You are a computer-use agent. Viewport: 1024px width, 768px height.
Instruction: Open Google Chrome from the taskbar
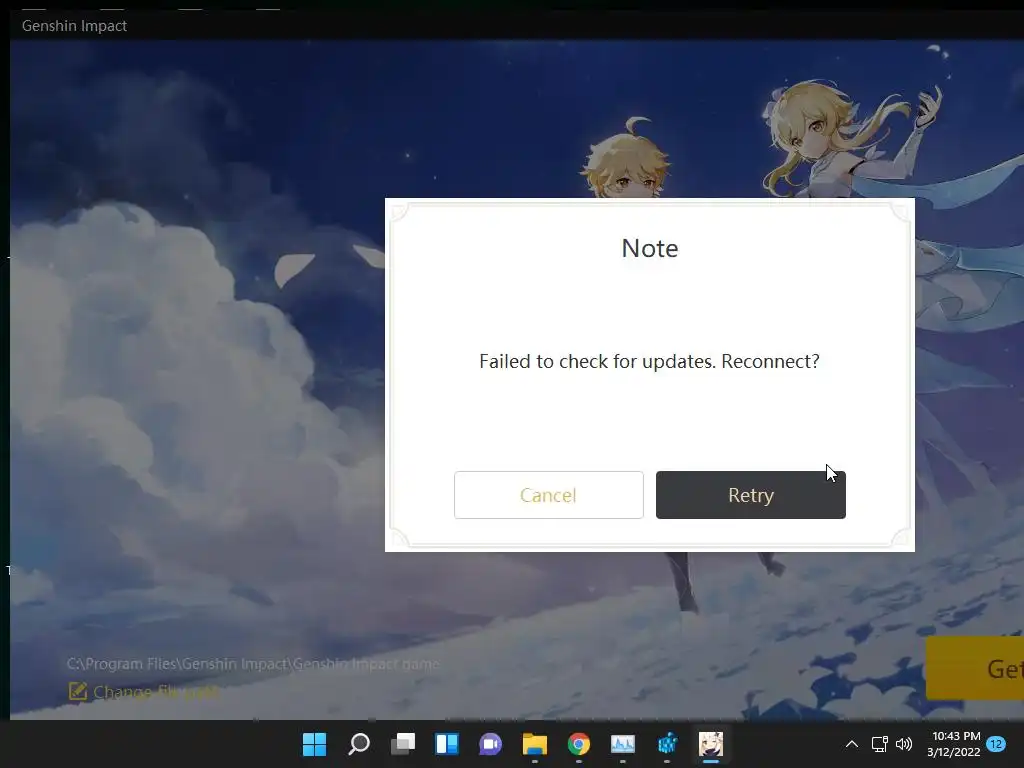(579, 744)
